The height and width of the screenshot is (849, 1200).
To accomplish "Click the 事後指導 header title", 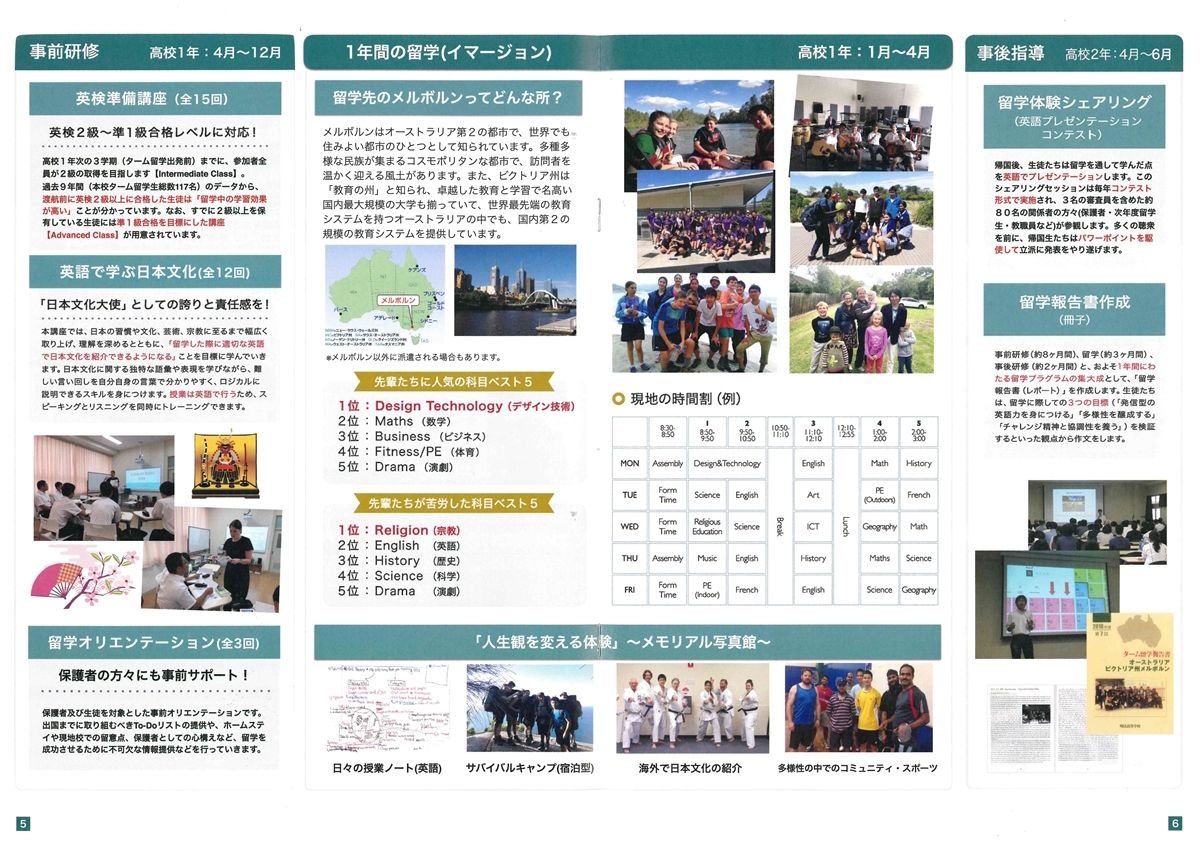I will tap(1010, 53).
